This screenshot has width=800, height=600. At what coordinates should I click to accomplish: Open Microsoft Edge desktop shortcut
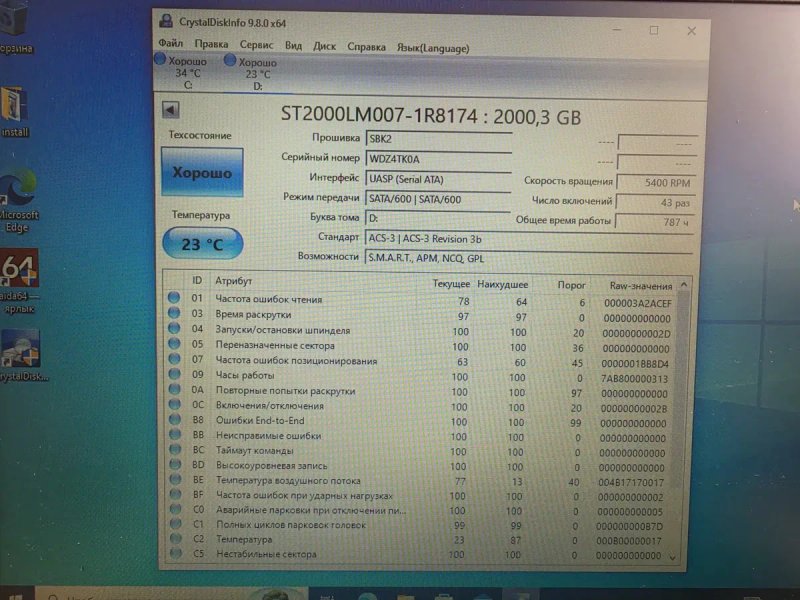19,202
